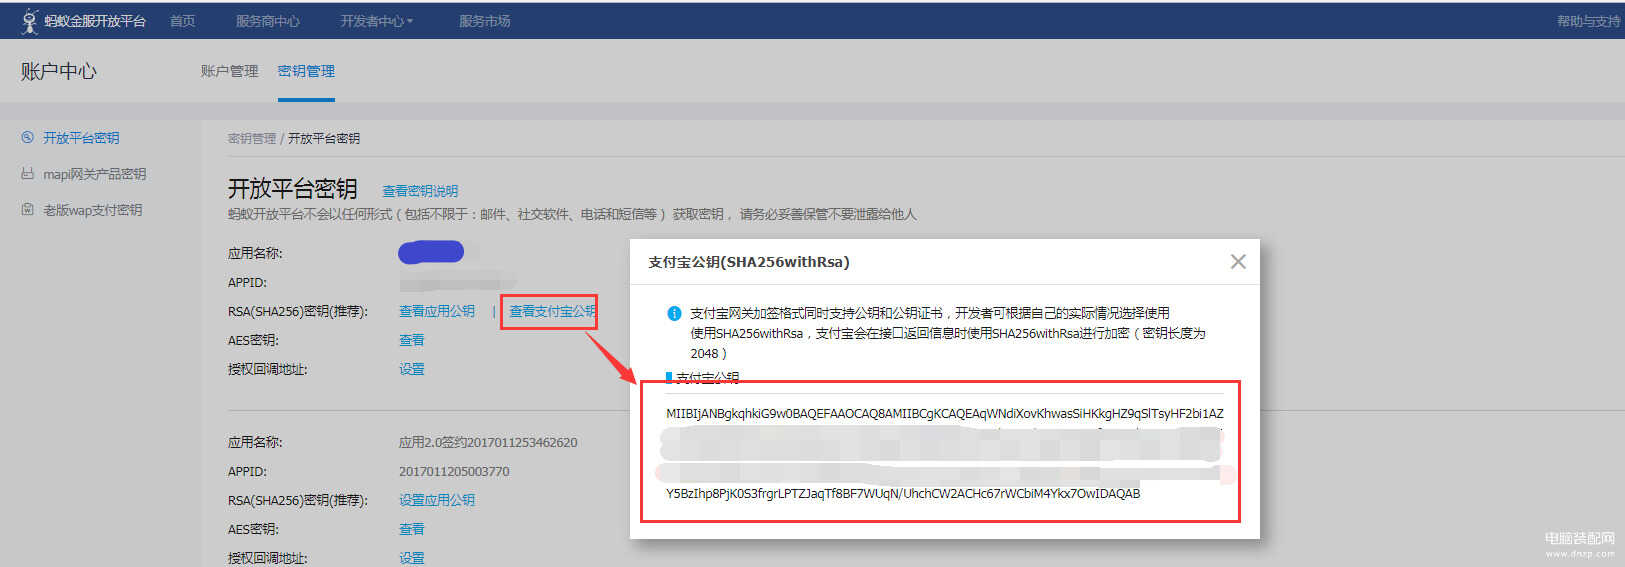The height and width of the screenshot is (567, 1625).
Task: Switch to the 账户管理 tab
Action: [x=229, y=71]
